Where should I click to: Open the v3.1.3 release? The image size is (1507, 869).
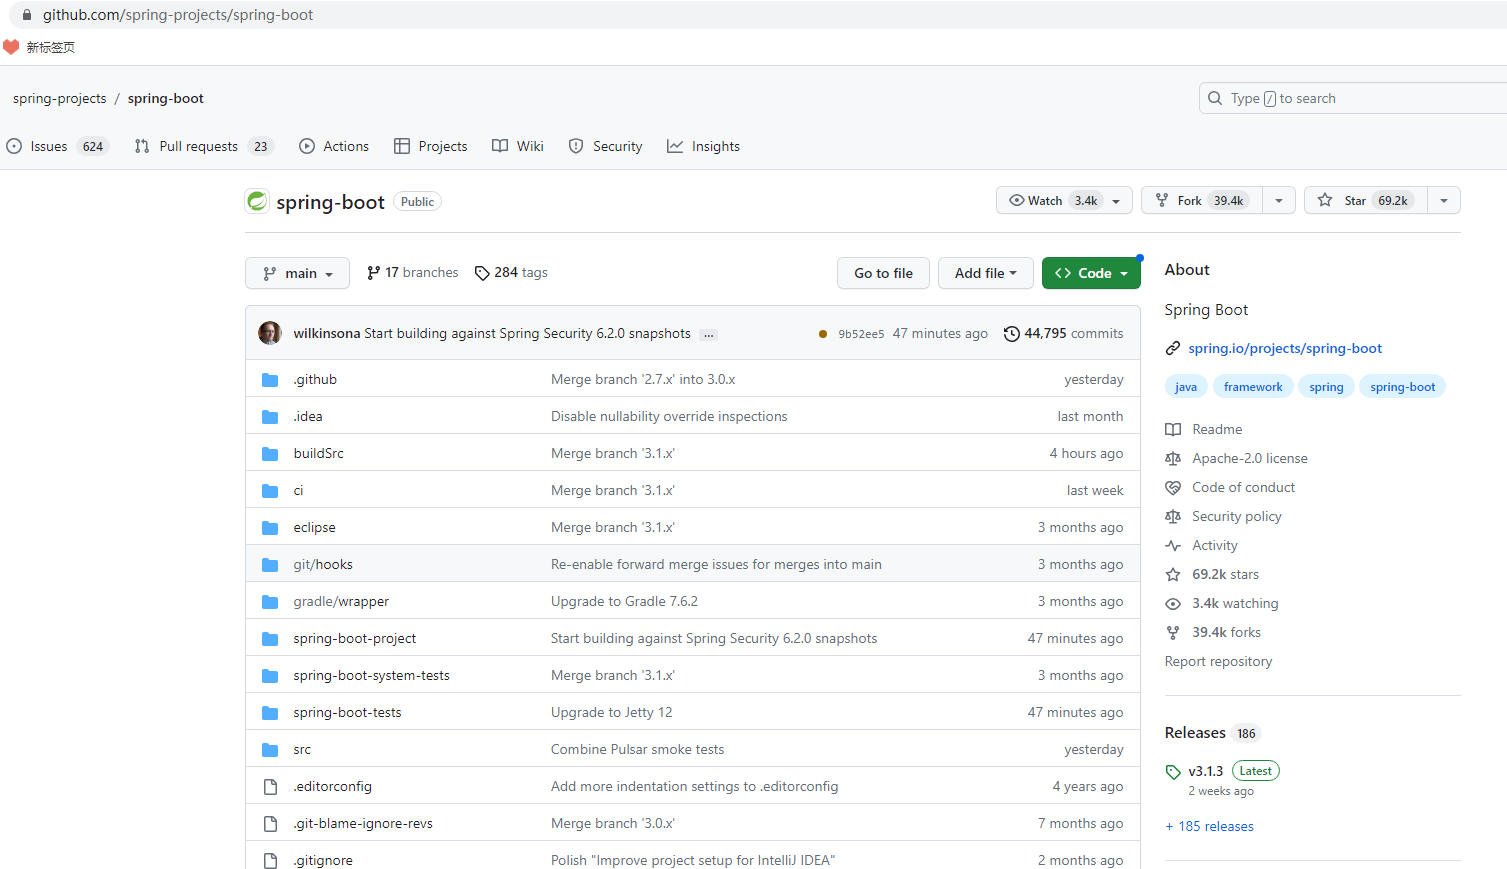coord(1205,772)
